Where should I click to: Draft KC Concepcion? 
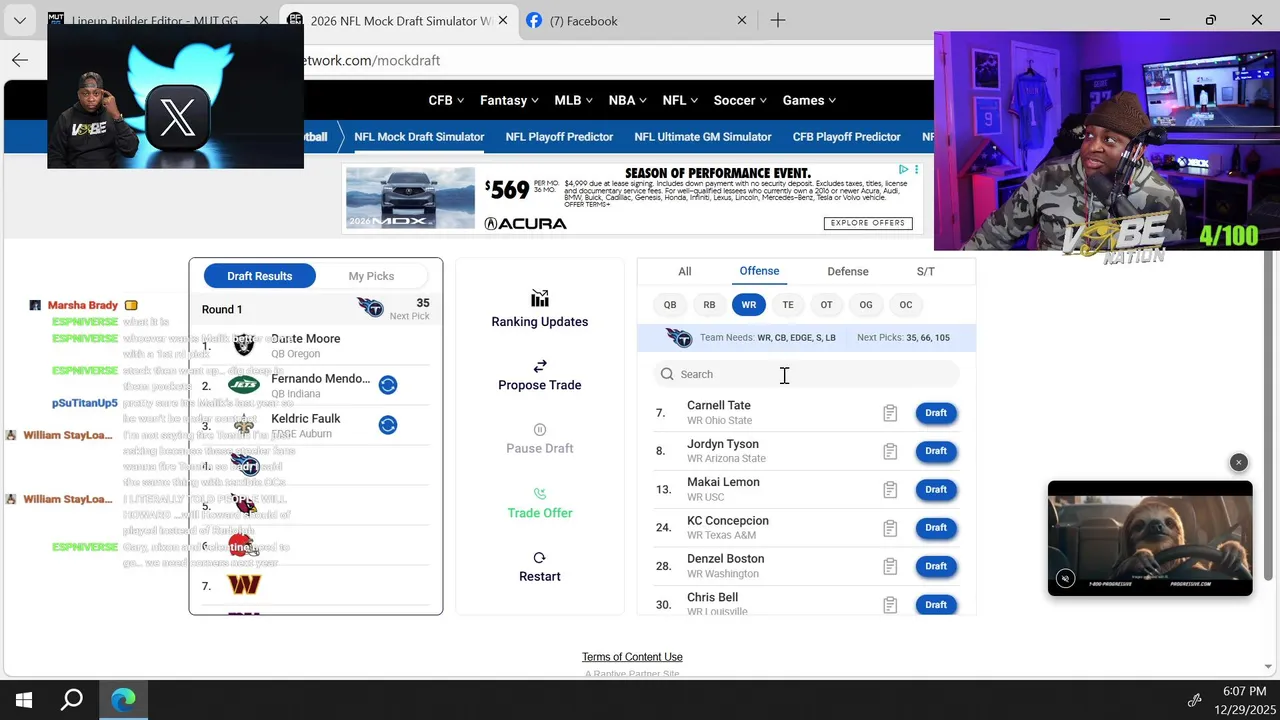click(936, 528)
